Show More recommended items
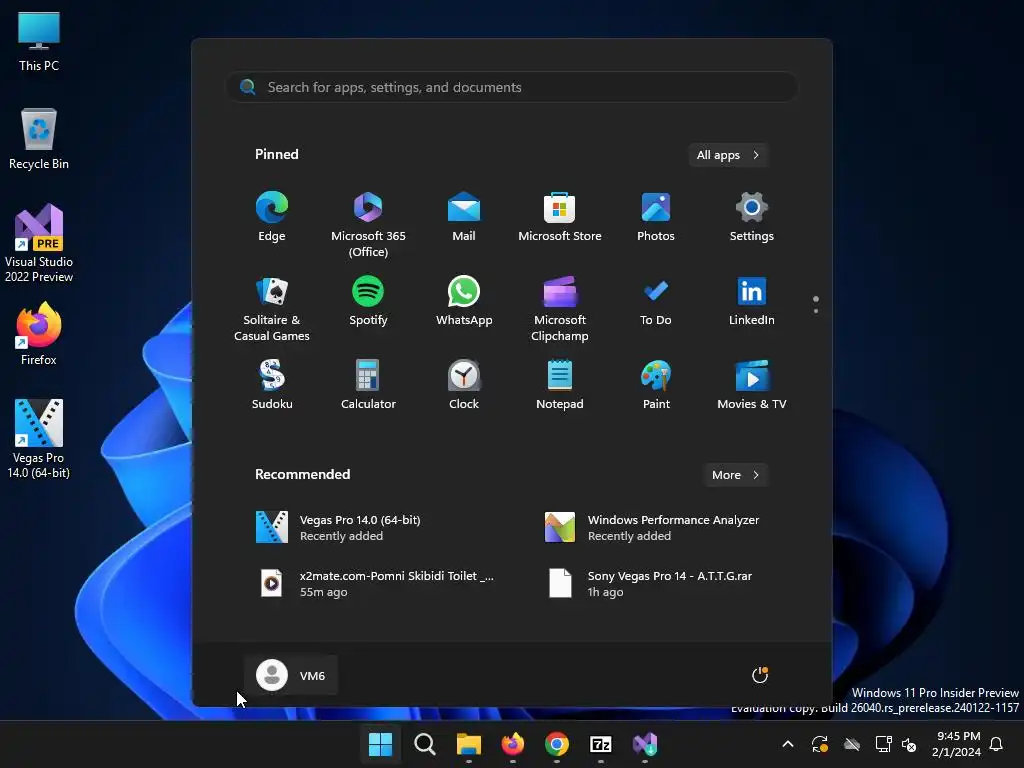The width and height of the screenshot is (1024, 768). [x=735, y=475]
